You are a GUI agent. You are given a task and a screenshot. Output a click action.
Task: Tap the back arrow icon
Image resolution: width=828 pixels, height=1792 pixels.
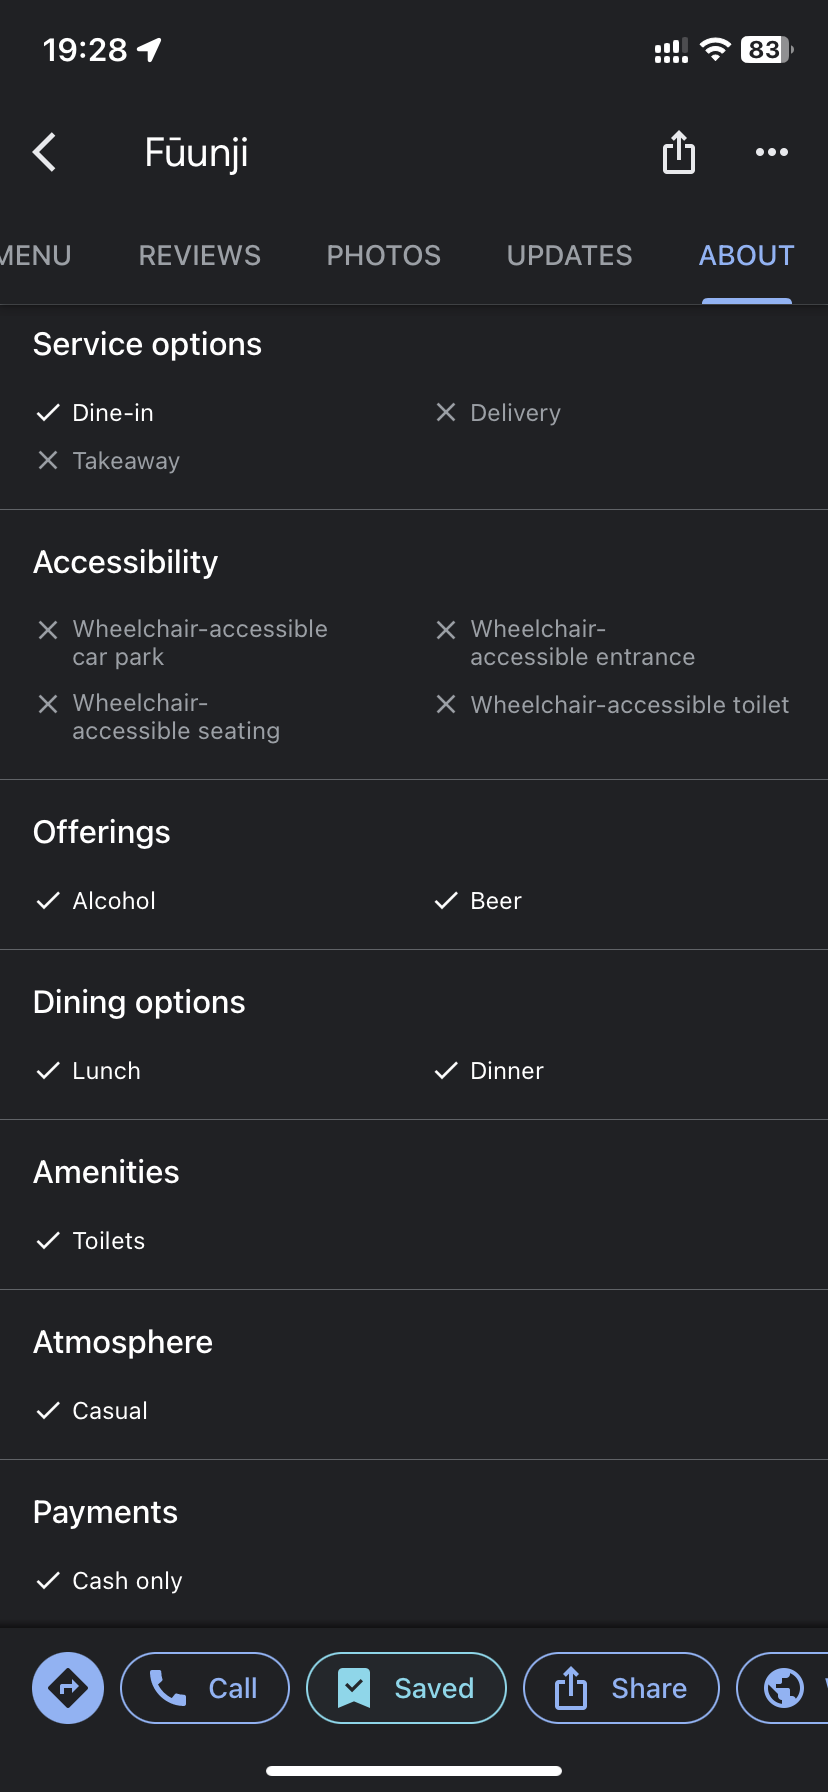[45, 152]
